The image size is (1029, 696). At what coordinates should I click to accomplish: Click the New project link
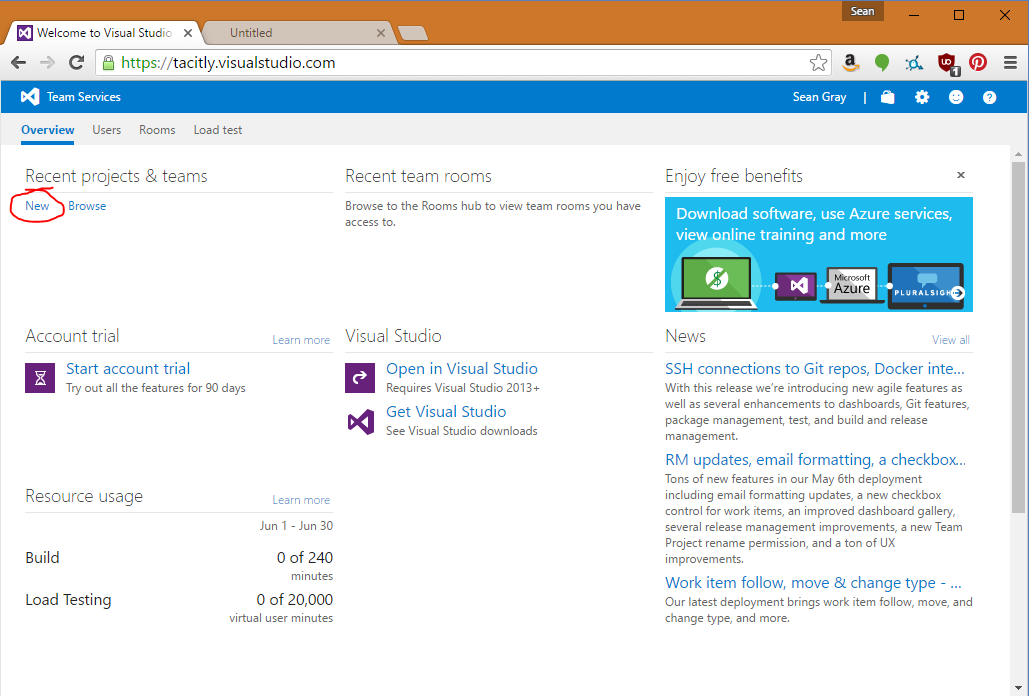tap(37, 206)
